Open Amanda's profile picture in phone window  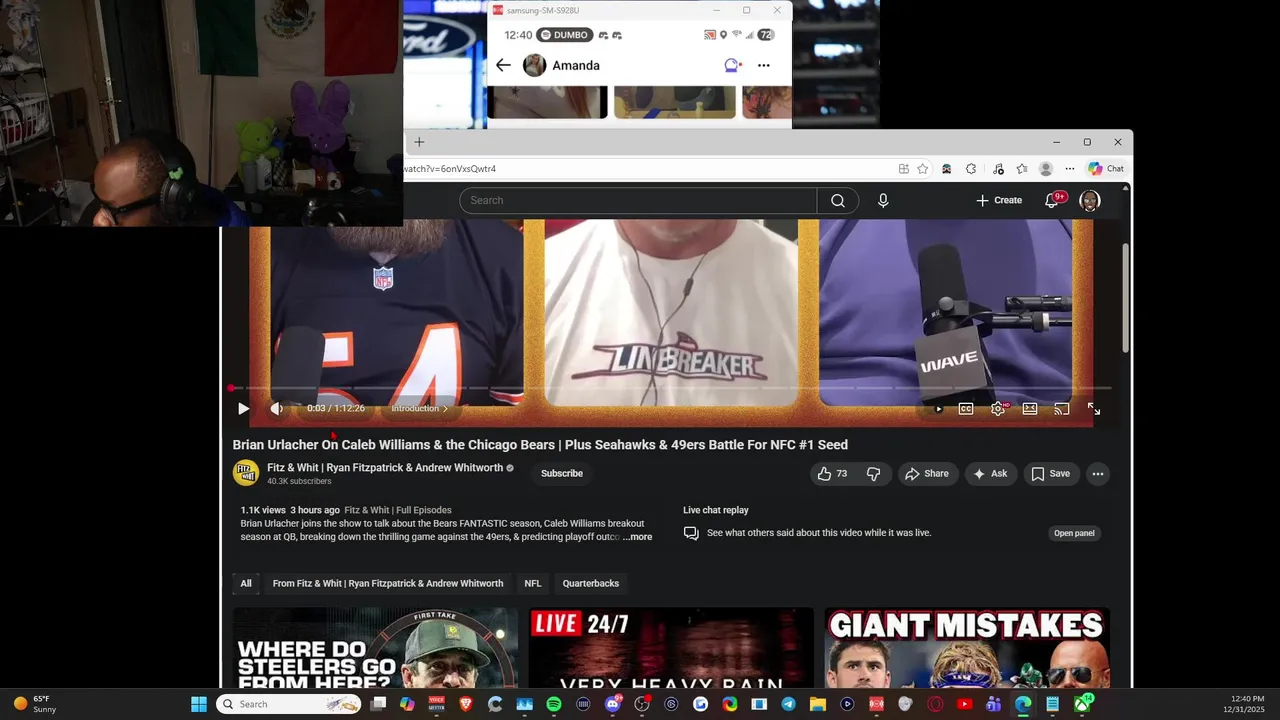(535, 65)
